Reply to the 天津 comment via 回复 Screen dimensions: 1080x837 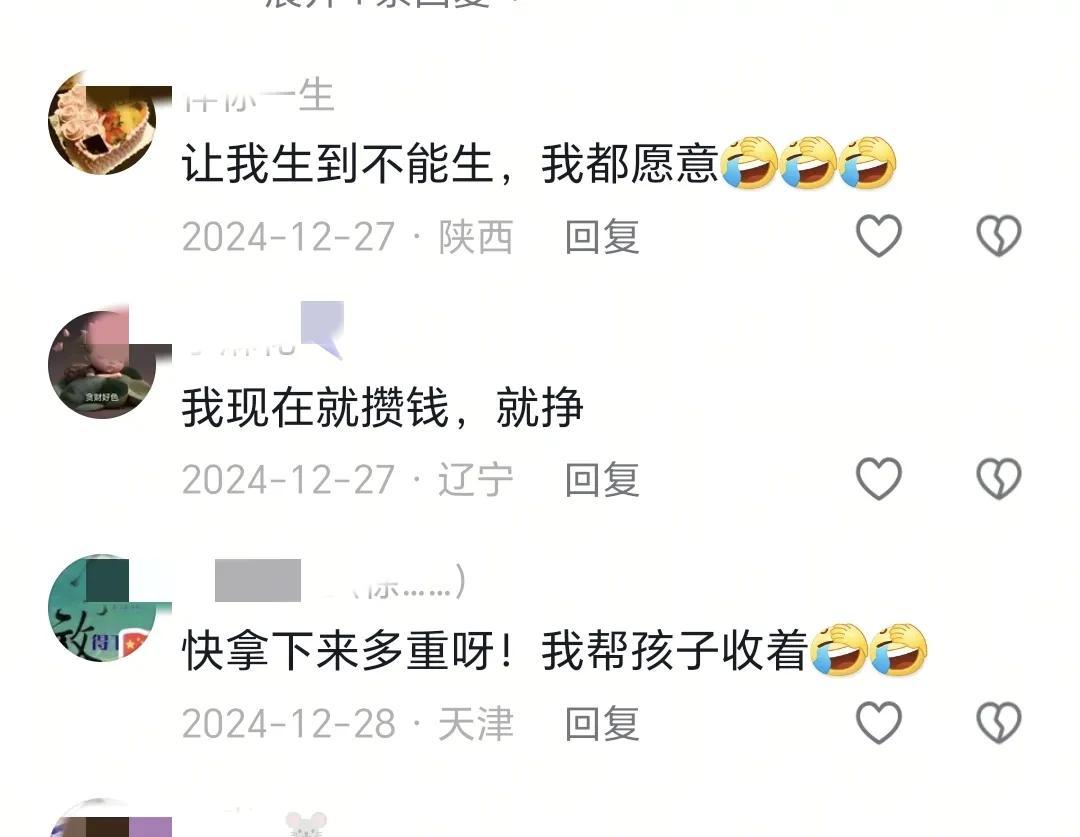[602, 723]
